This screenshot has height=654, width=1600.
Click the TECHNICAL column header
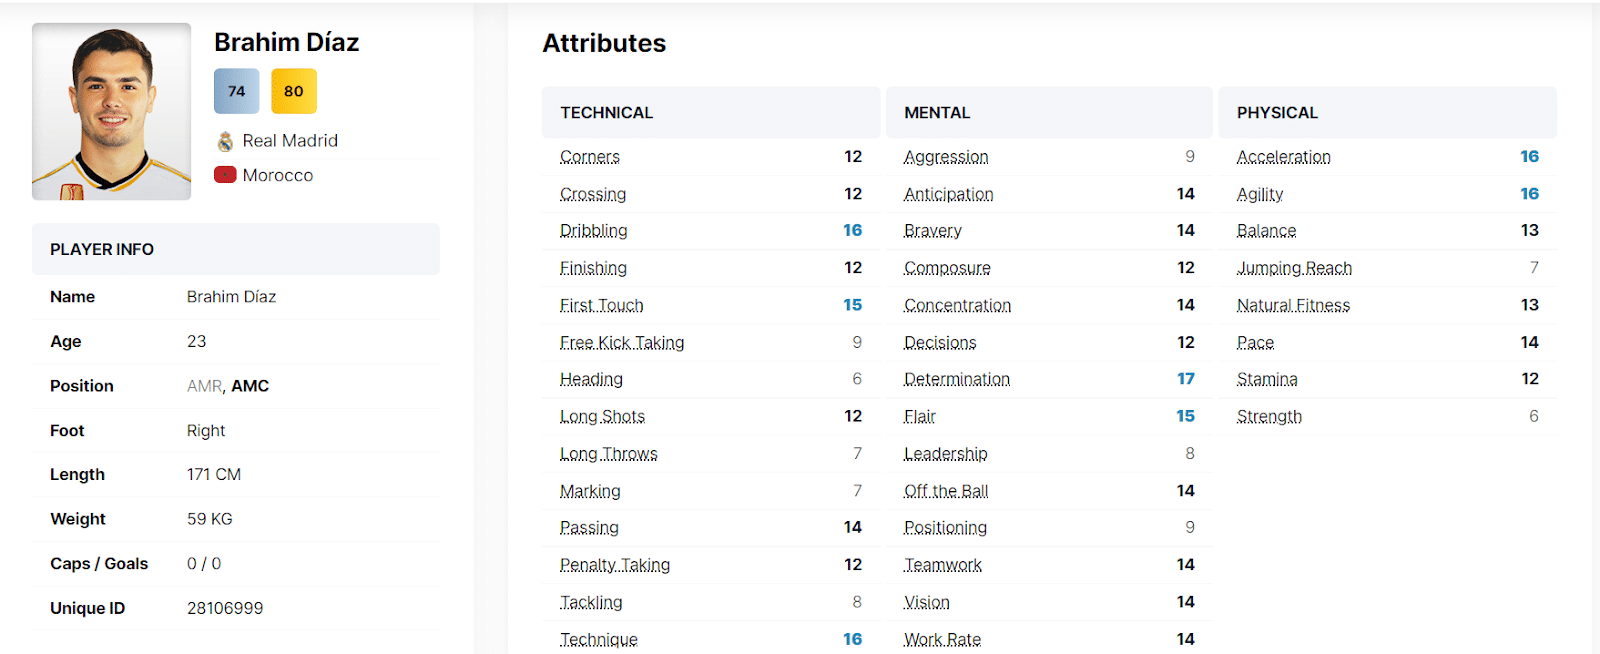(606, 113)
